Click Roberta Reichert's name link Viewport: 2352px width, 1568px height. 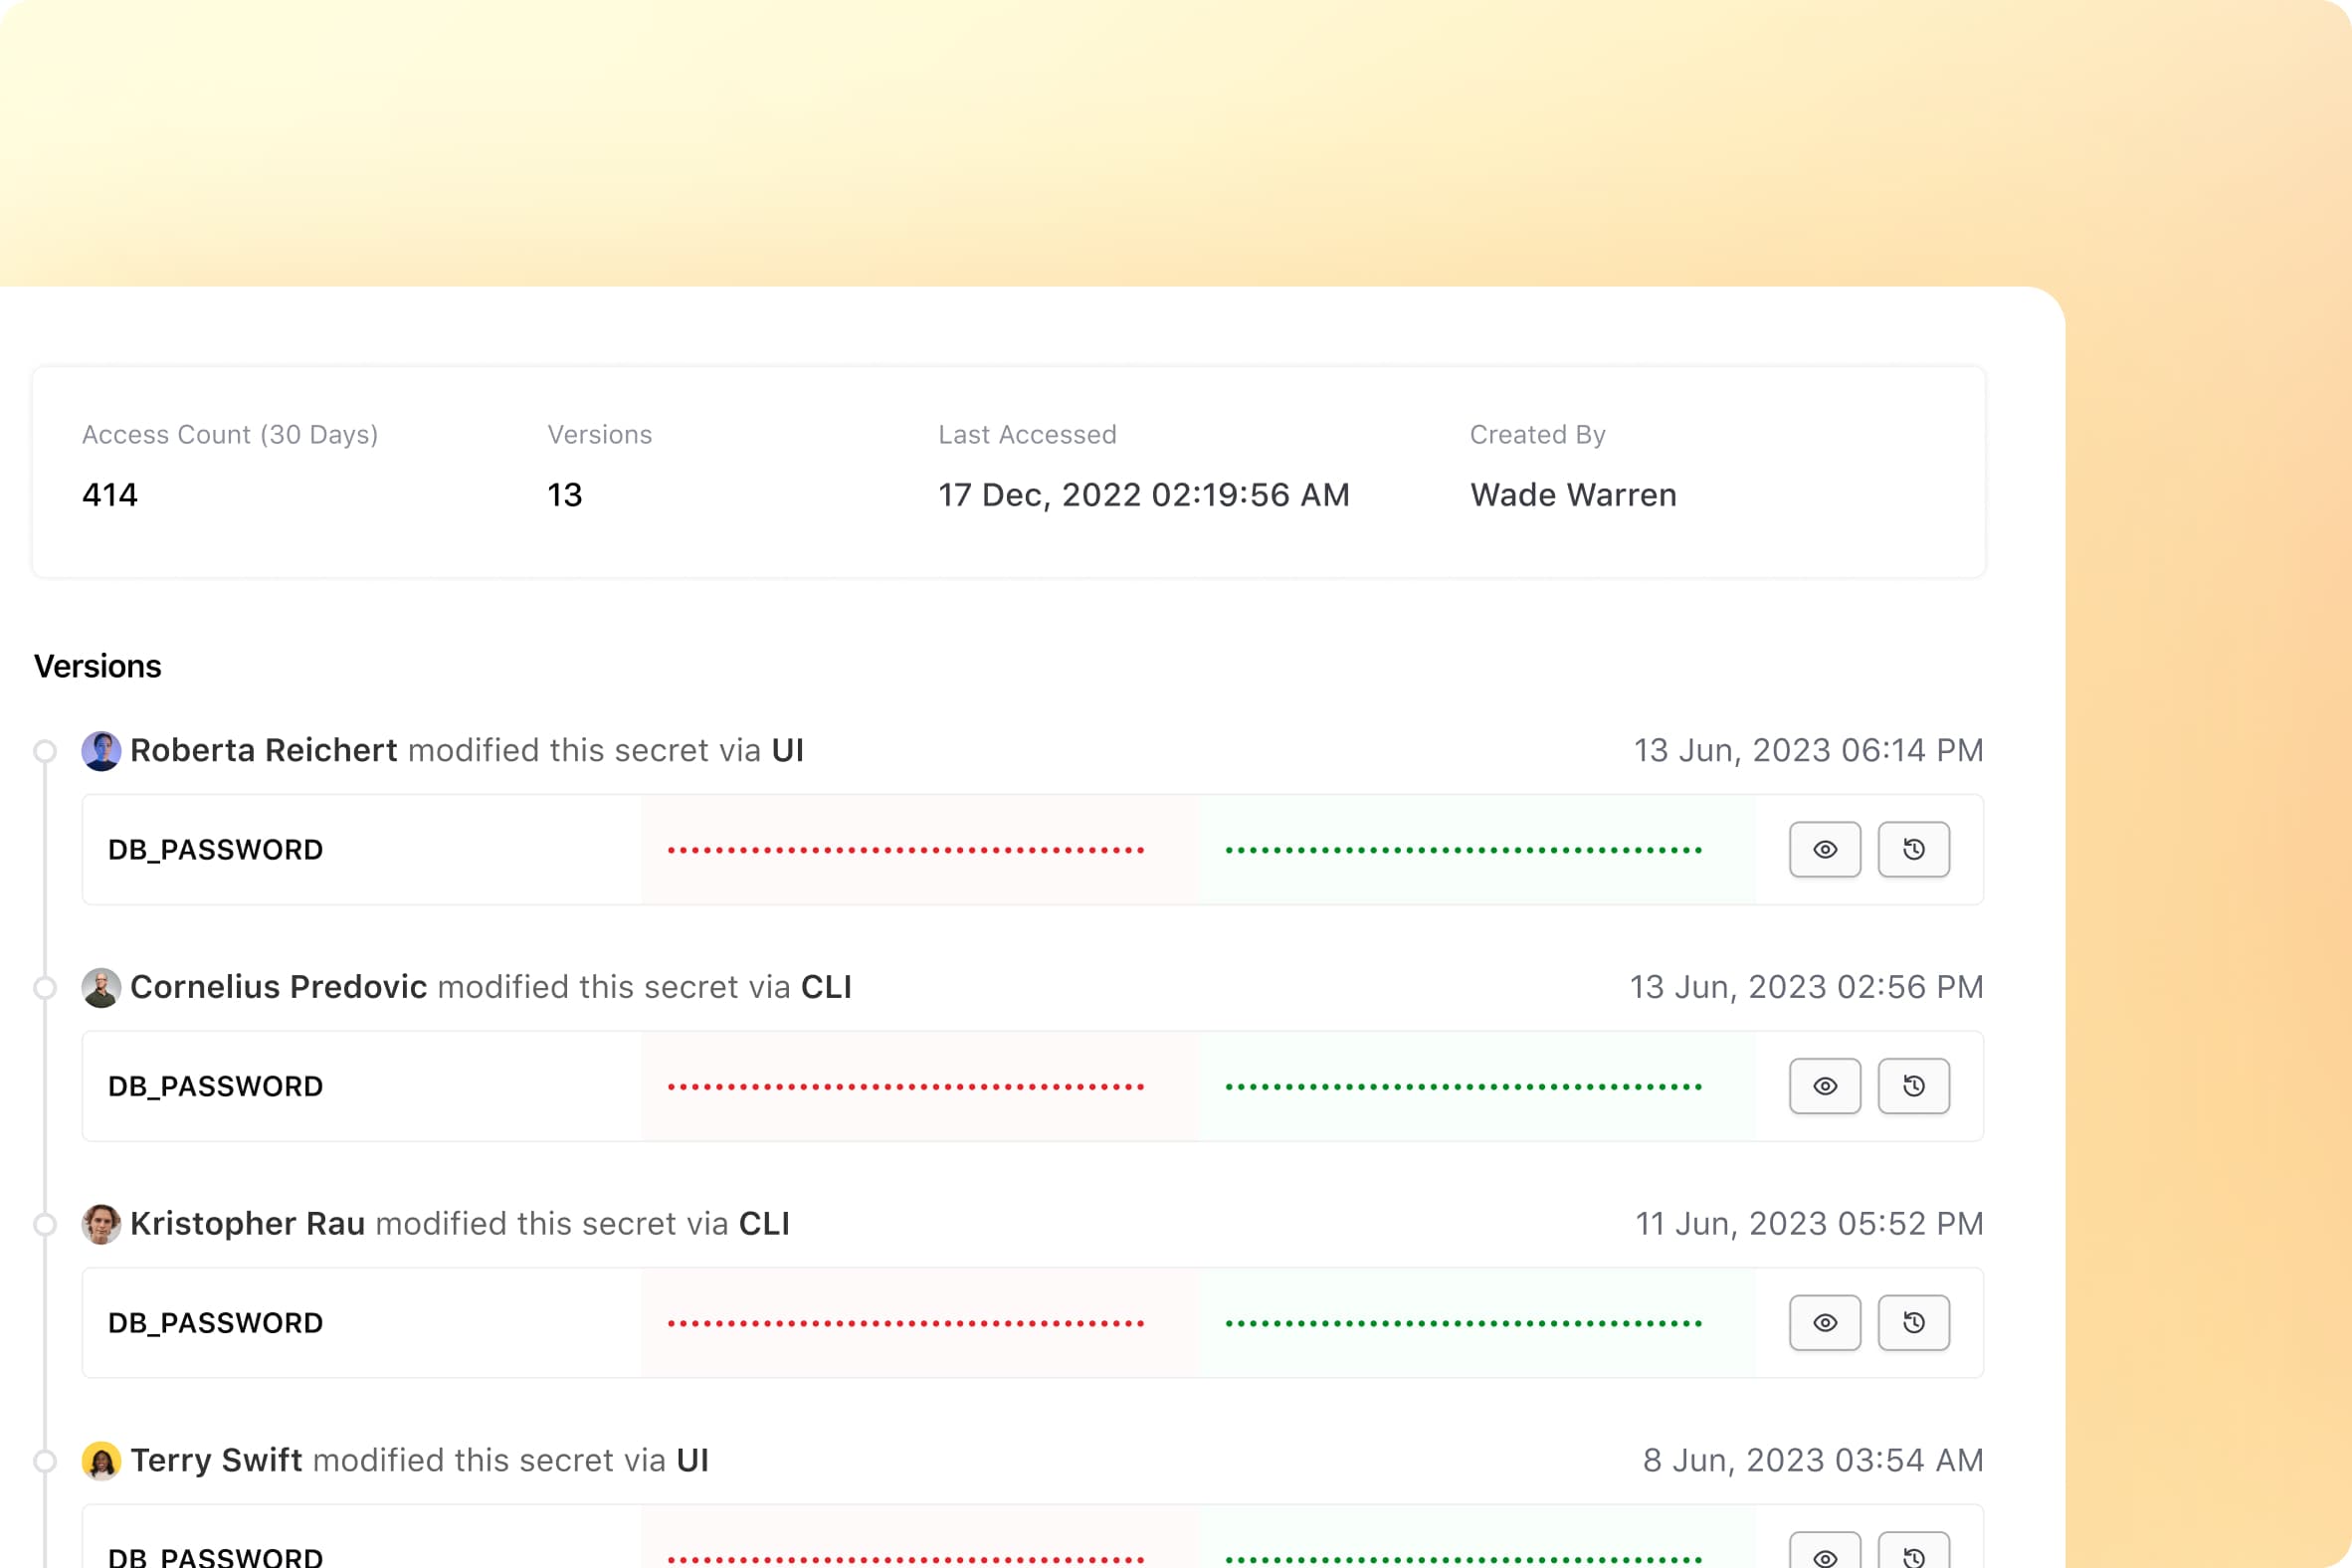coord(263,750)
